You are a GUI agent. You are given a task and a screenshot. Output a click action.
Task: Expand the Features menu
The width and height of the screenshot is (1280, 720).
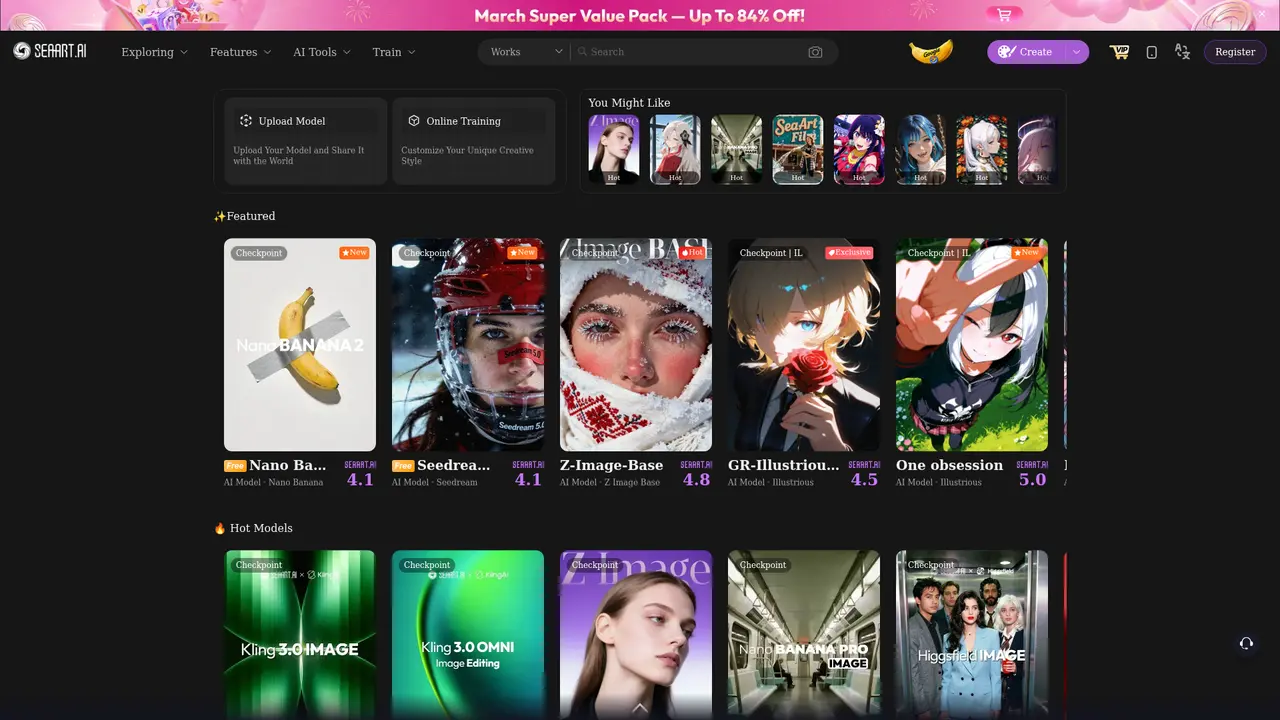pos(241,52)
